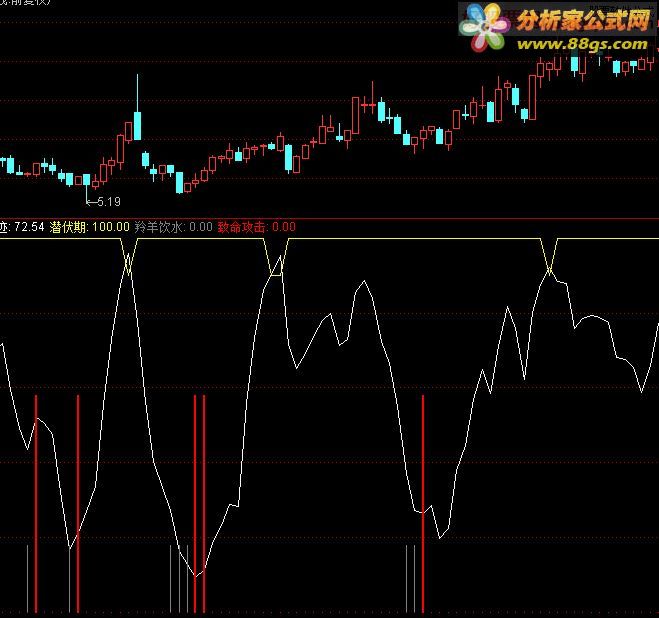Screen dimensions: 659x618
Task: Click the red 致命攻击: 0.00 label
Action: tap(256, 227)
